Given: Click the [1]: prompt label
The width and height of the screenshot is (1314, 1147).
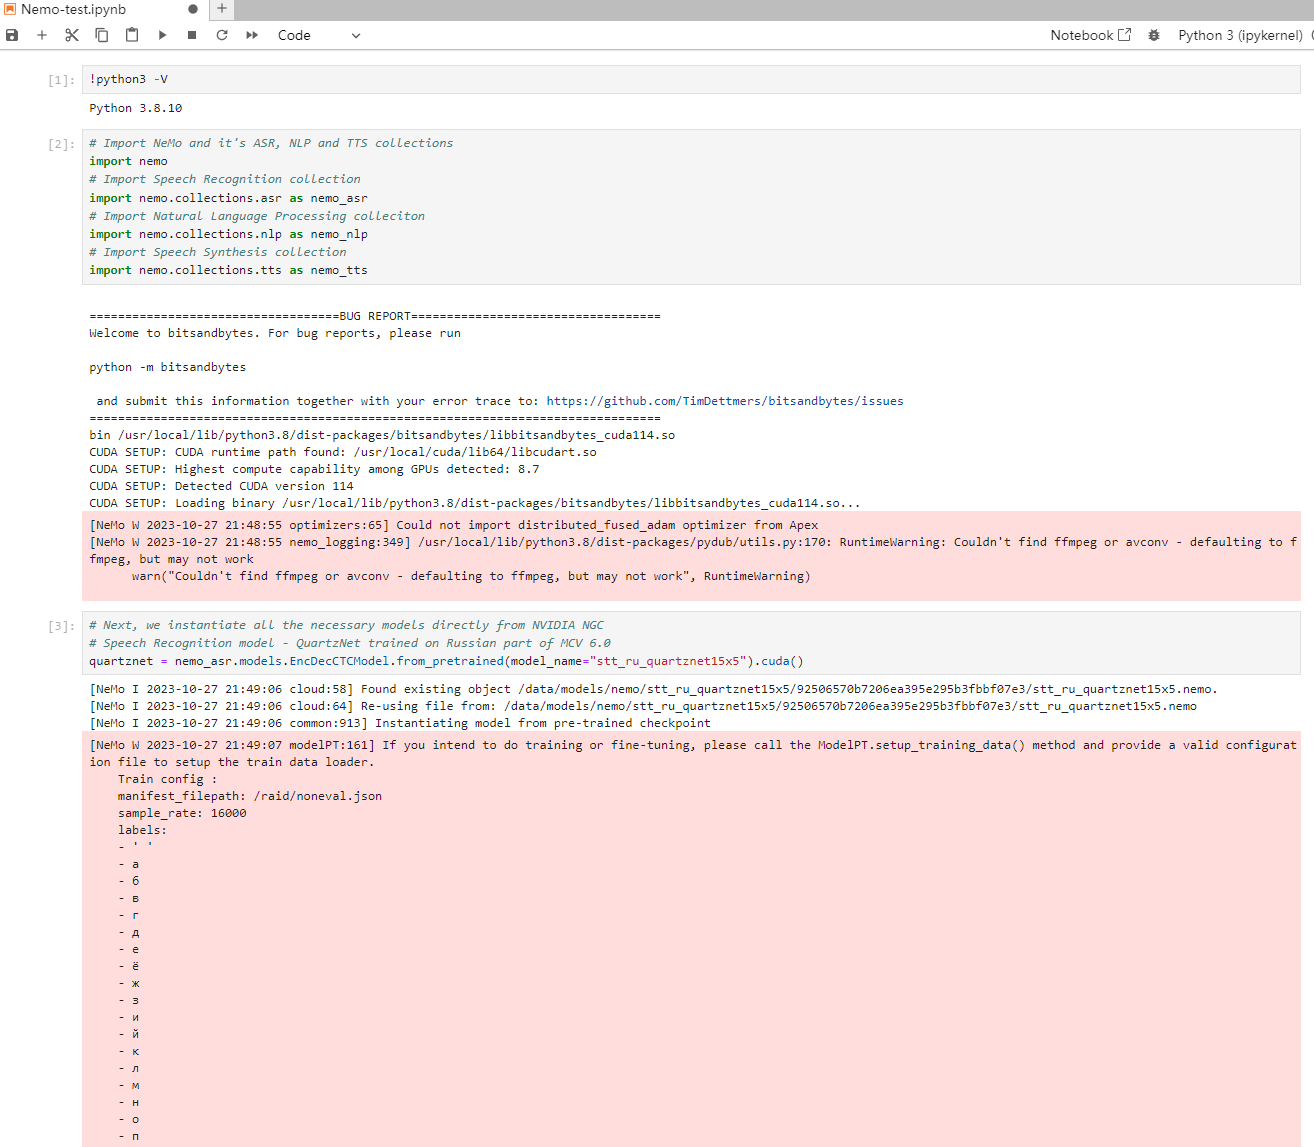Looking at the screenshot, I should click(61, 80).
